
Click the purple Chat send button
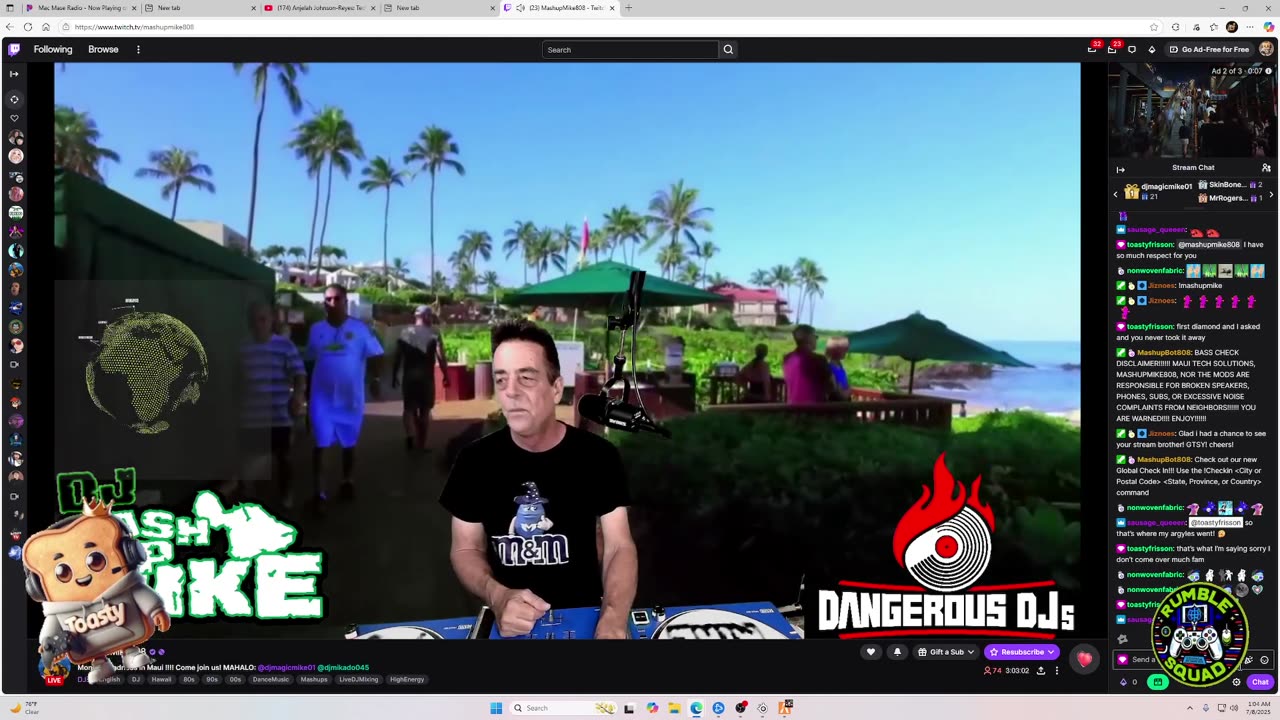point(1259,682)
